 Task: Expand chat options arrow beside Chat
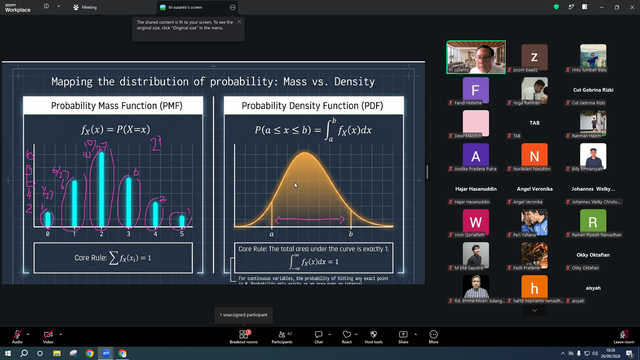[x=329, y=334]
